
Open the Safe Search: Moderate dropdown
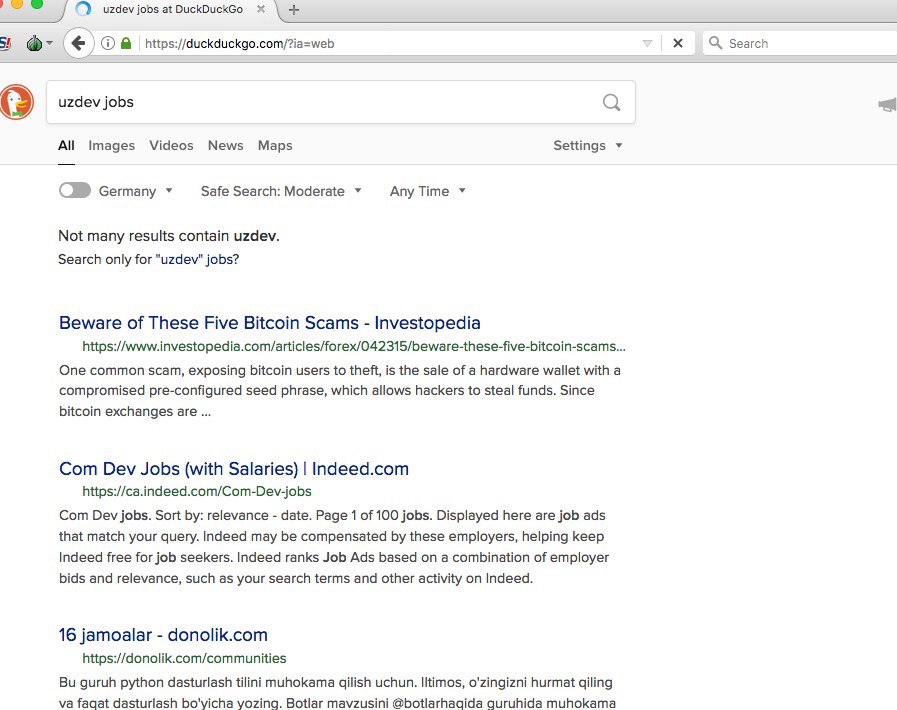281,191
